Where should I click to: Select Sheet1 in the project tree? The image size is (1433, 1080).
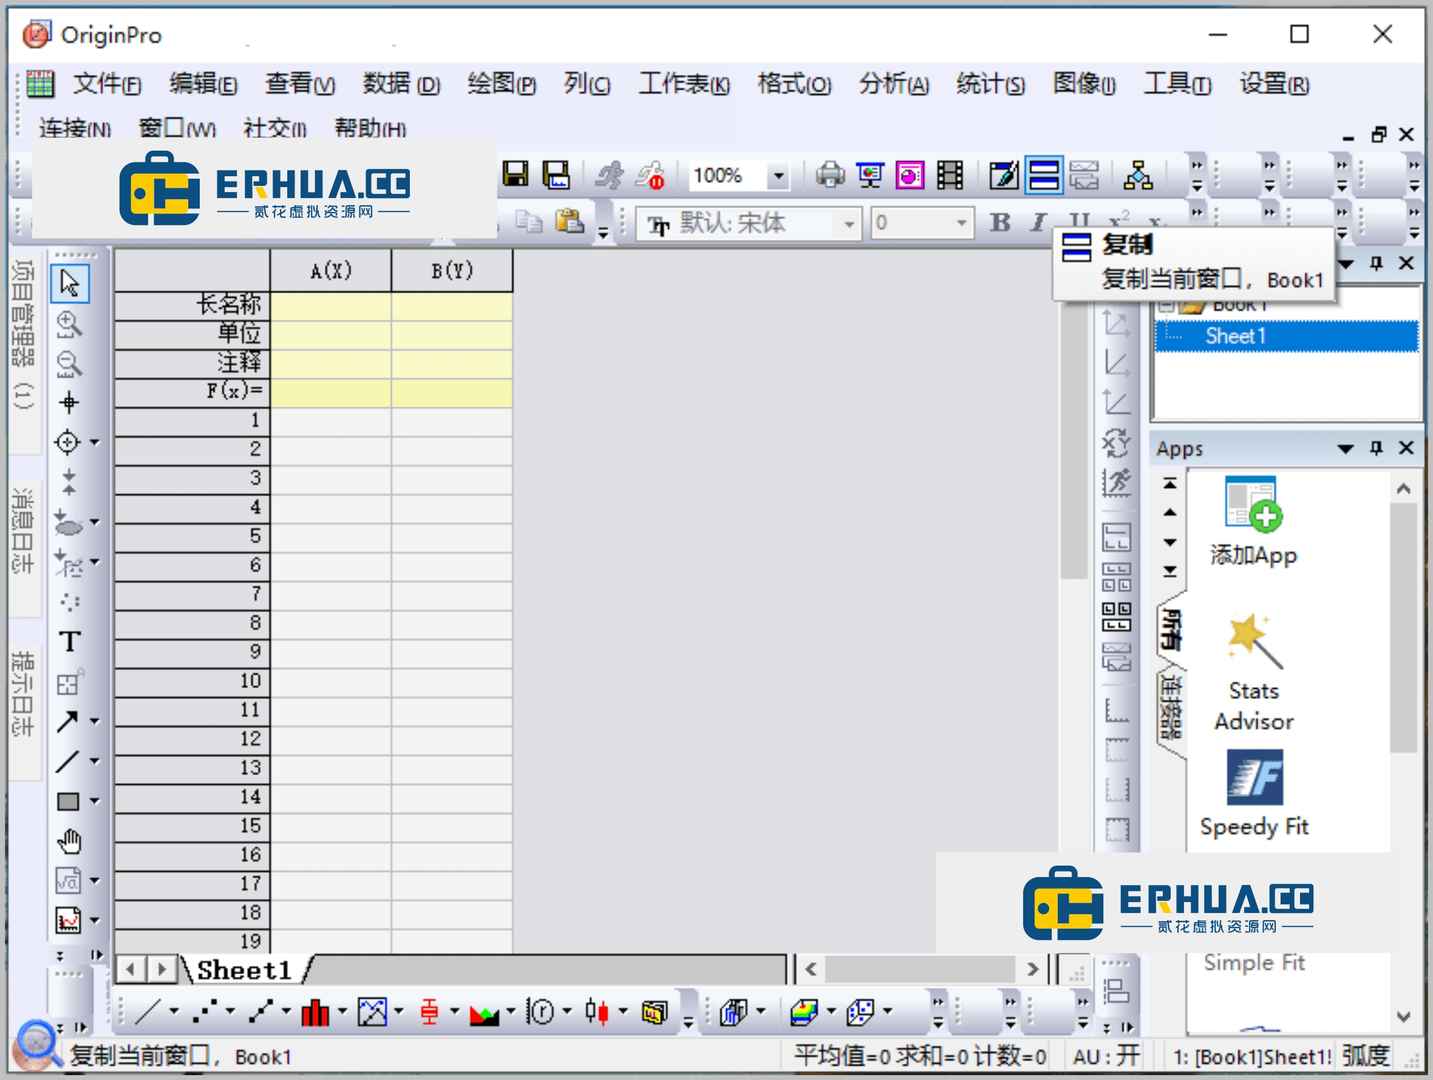coord(1236,336)
